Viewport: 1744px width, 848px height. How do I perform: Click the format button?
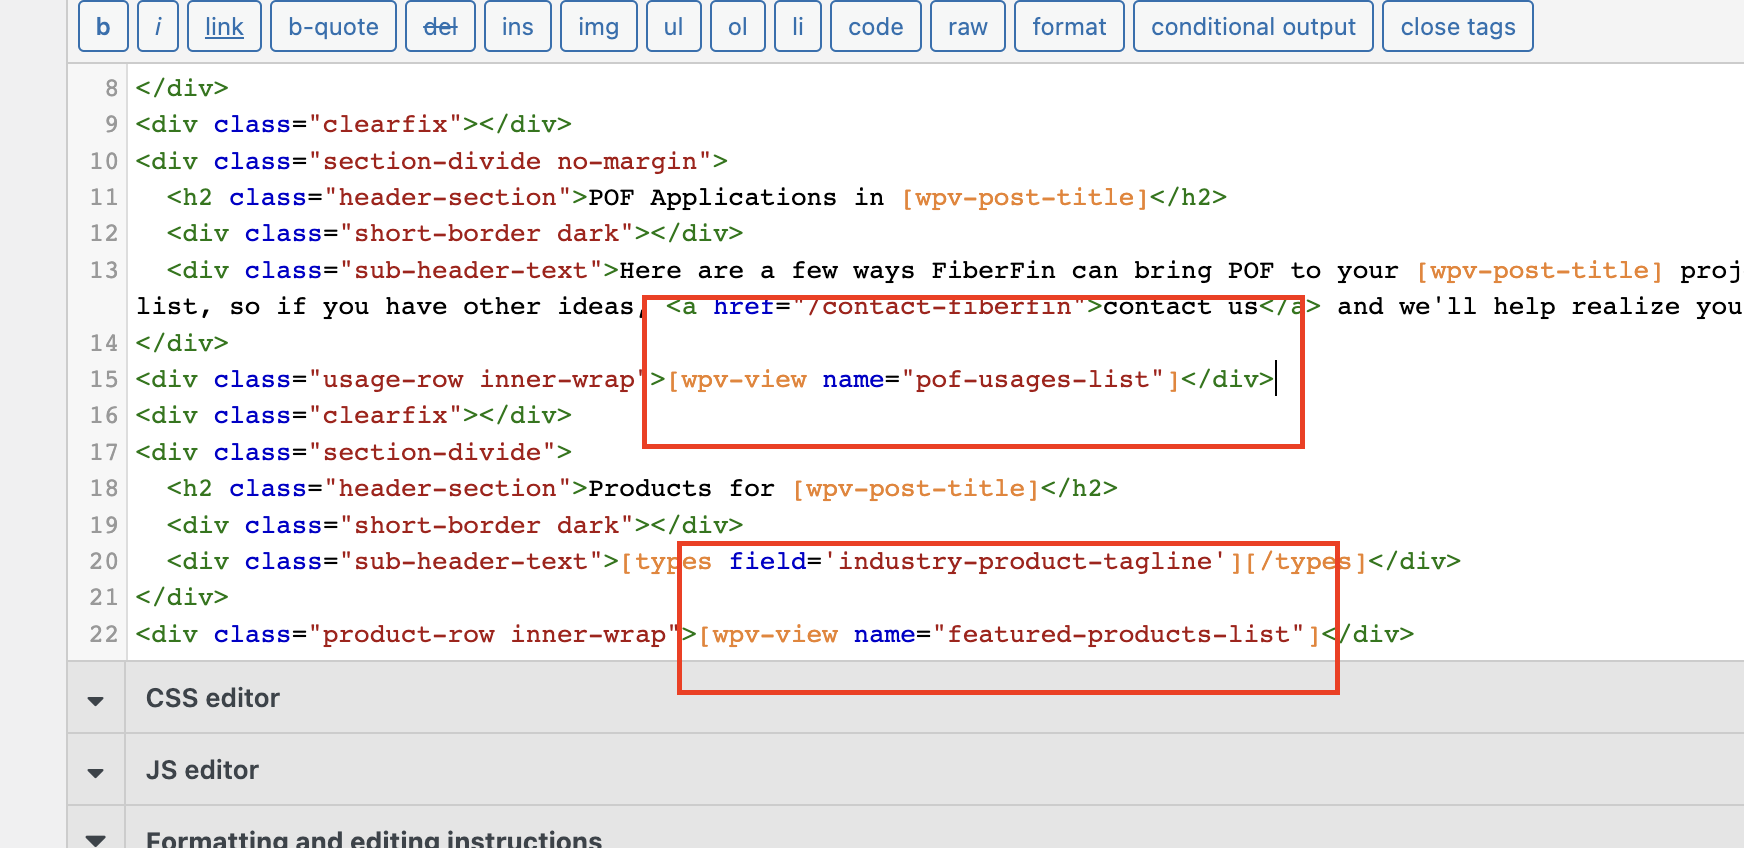(x=1069, y=27)
